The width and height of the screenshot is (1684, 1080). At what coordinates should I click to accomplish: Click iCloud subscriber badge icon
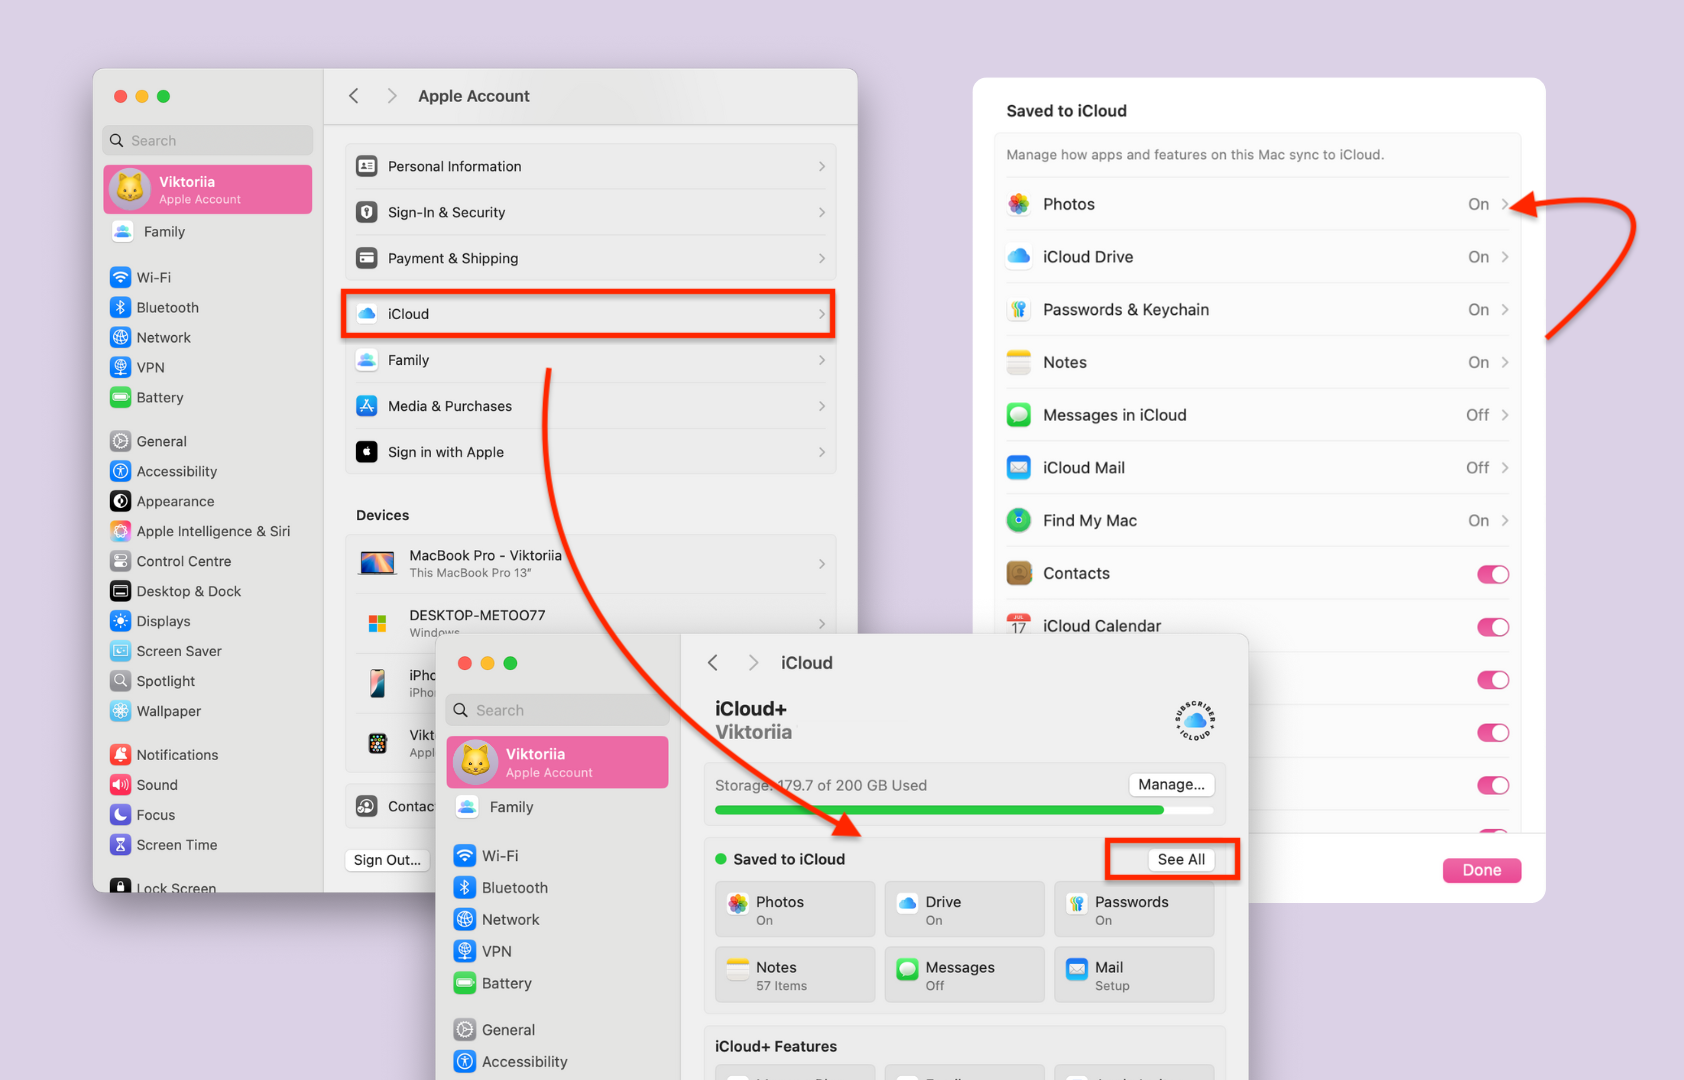pos(1195,720)
